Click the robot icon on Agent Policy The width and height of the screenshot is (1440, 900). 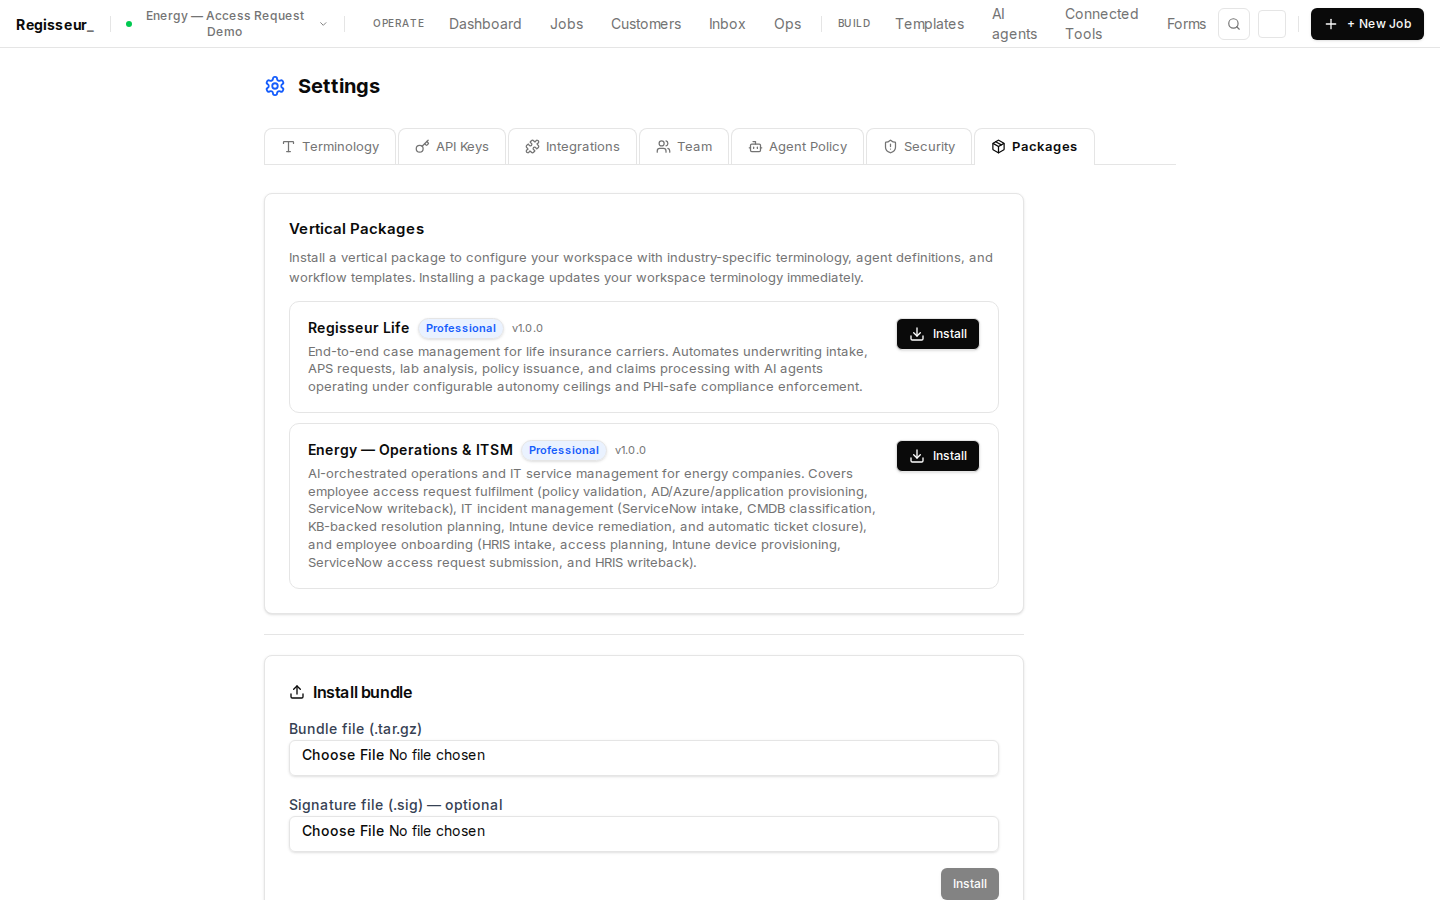(755, 147)
